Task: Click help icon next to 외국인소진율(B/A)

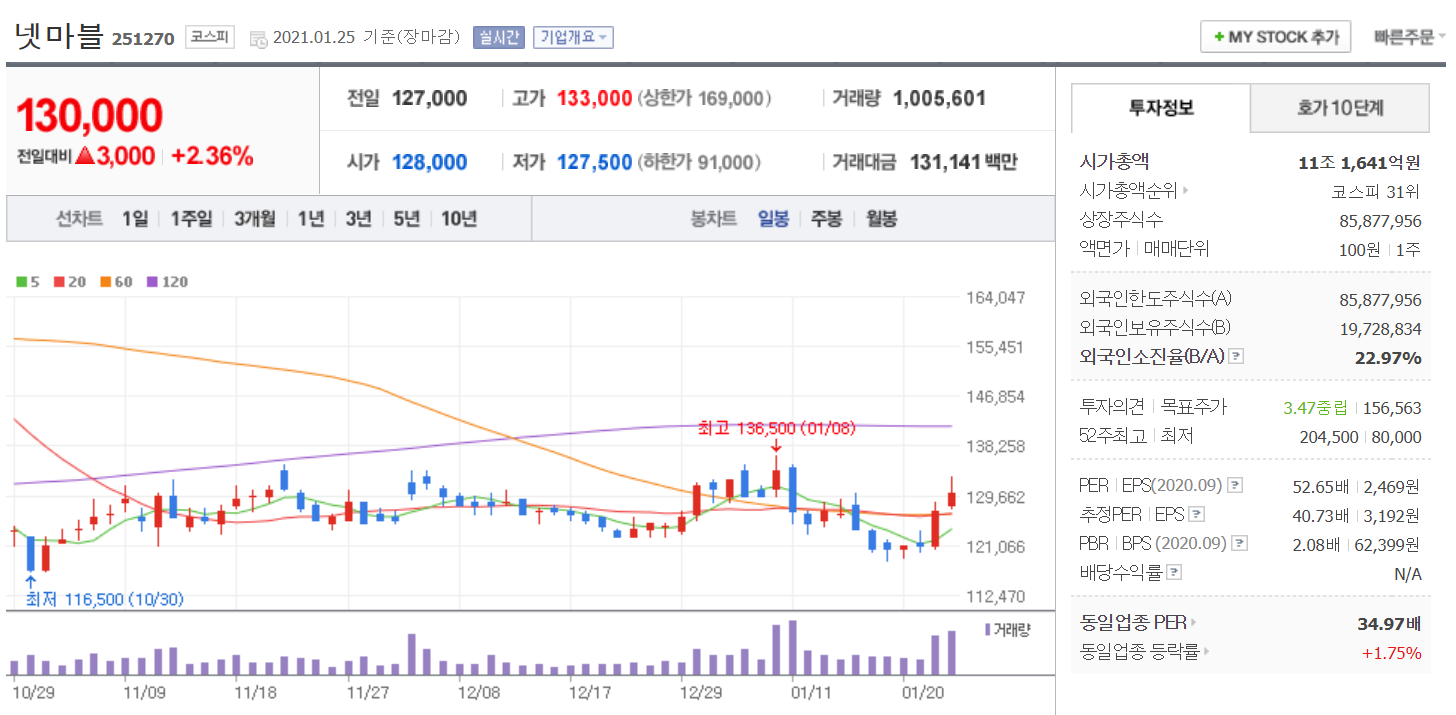Action: coord(1236,357)
